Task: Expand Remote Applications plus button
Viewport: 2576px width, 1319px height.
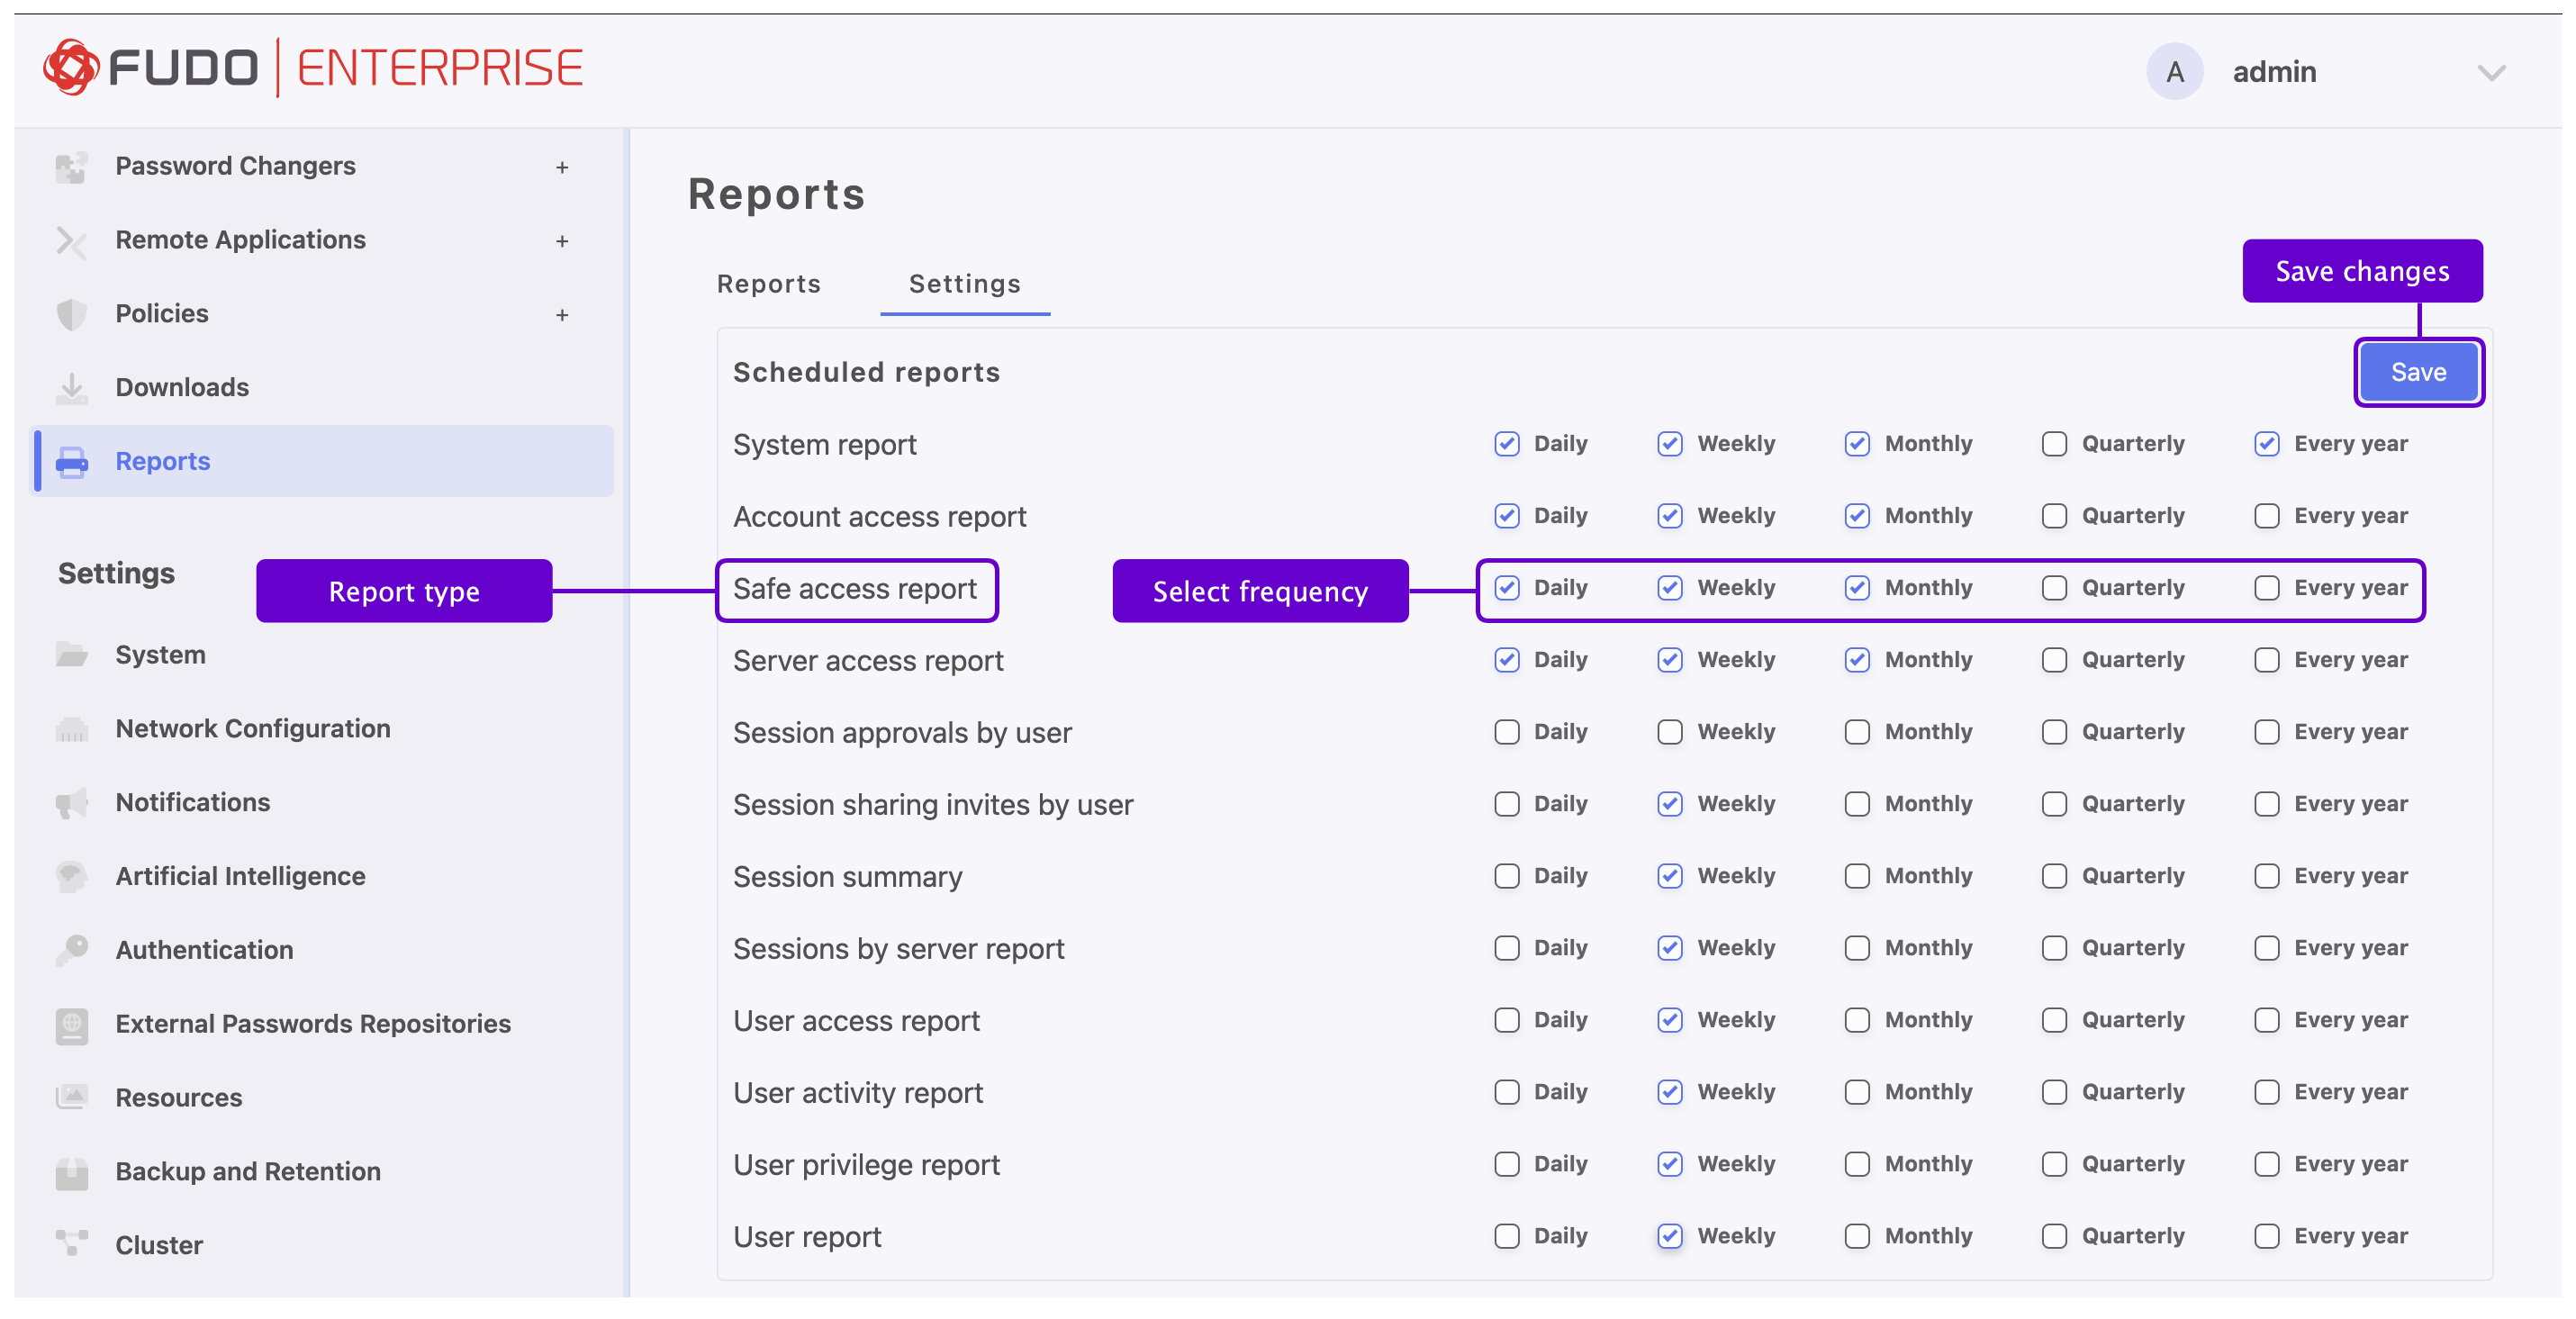Action: point(562,241)
